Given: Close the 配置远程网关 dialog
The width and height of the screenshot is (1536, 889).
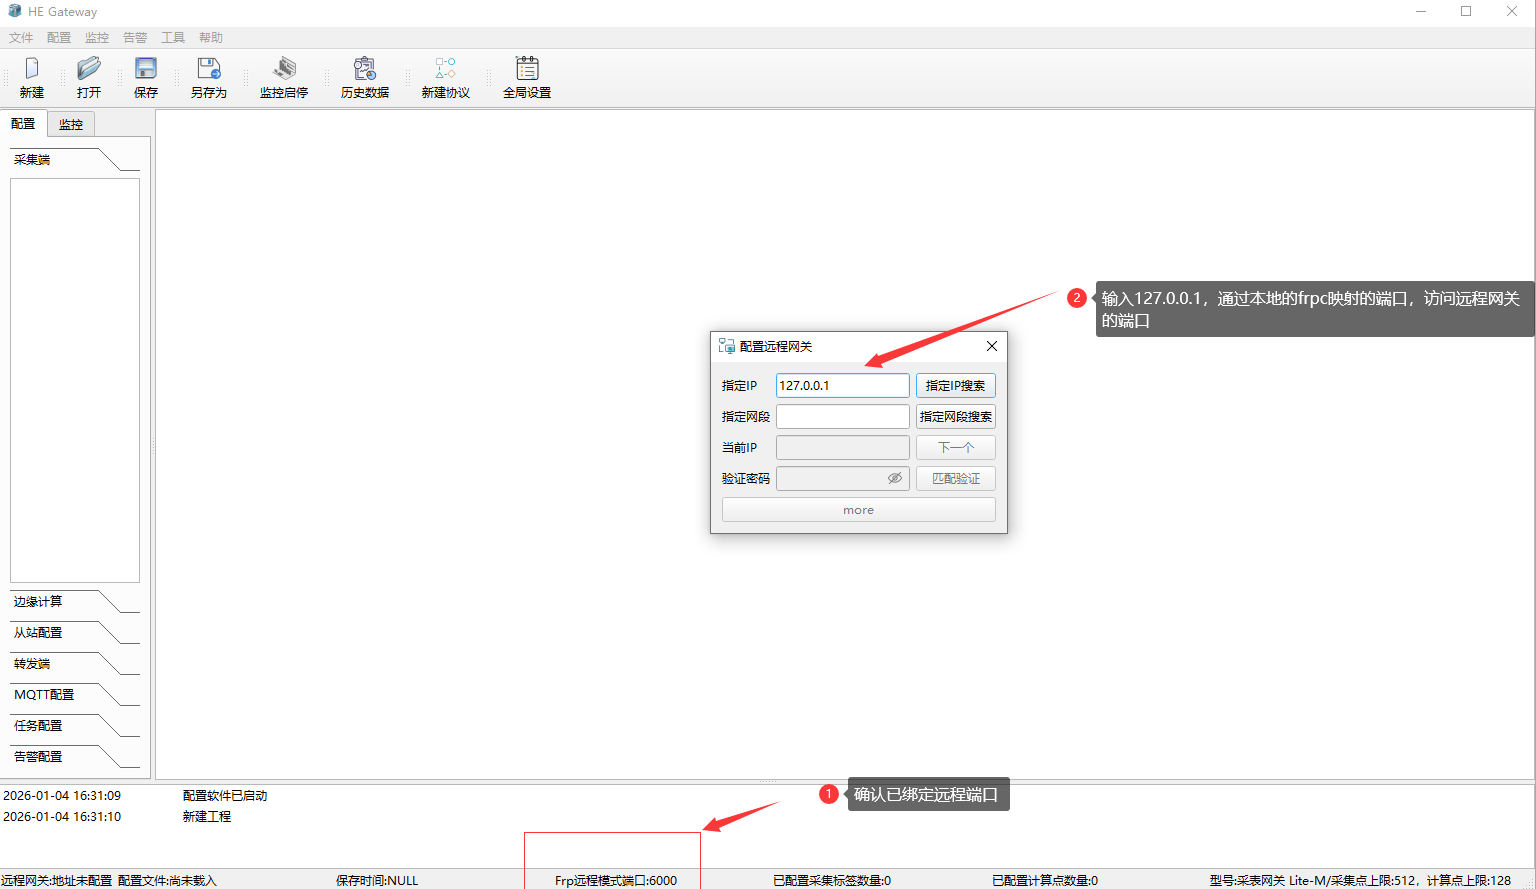Looking at the screenshot, I should [x=992, y=346].
